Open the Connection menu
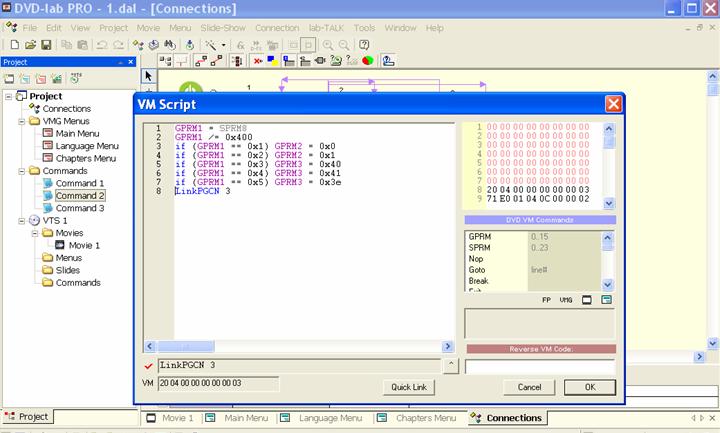The height and width of the screenshot is (433, 720). 277,28
